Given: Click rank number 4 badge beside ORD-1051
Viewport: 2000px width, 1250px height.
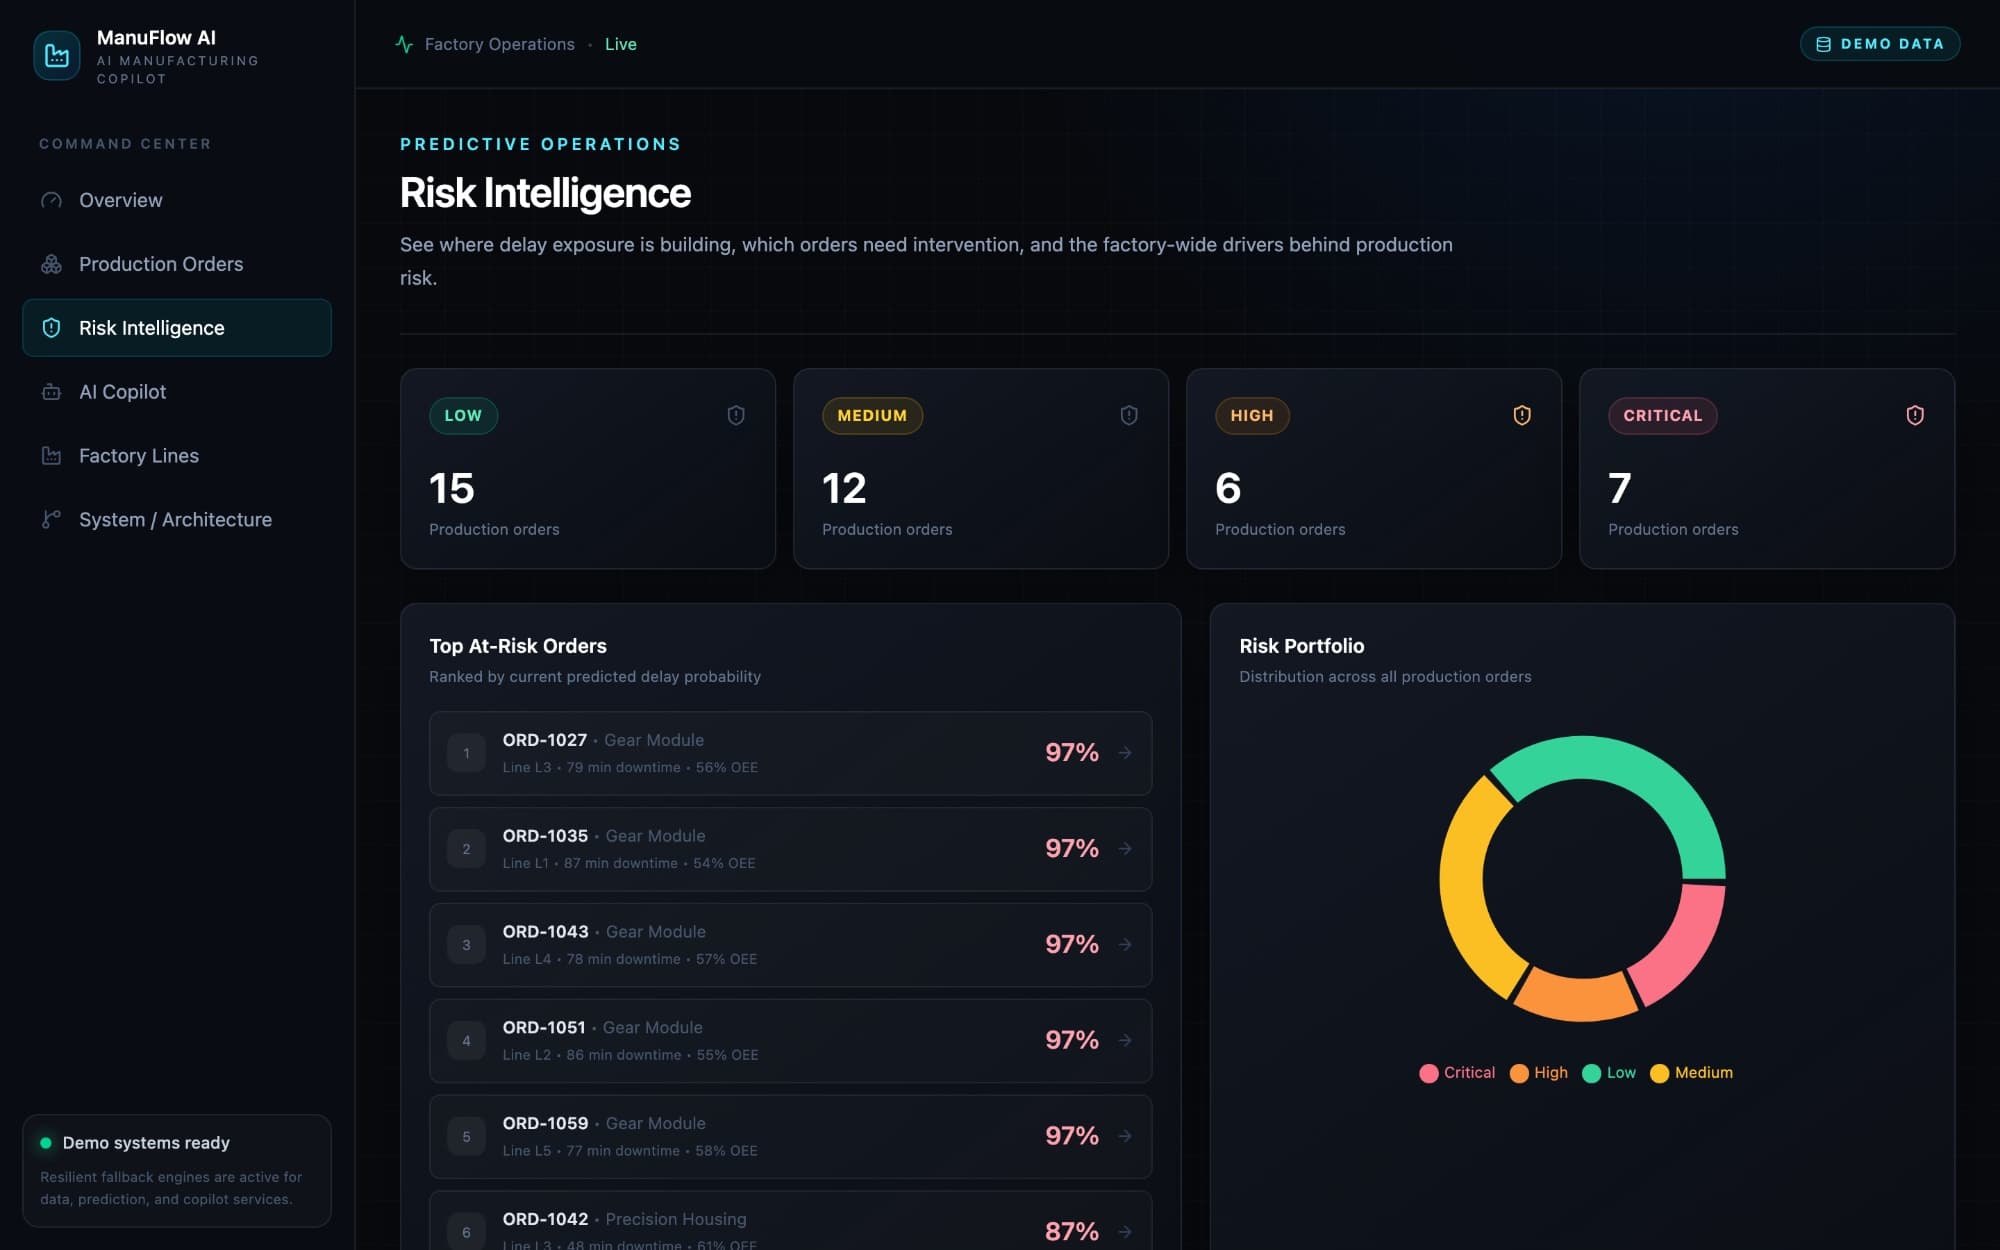Looking at the screenshot, I should click(466, 1041).
